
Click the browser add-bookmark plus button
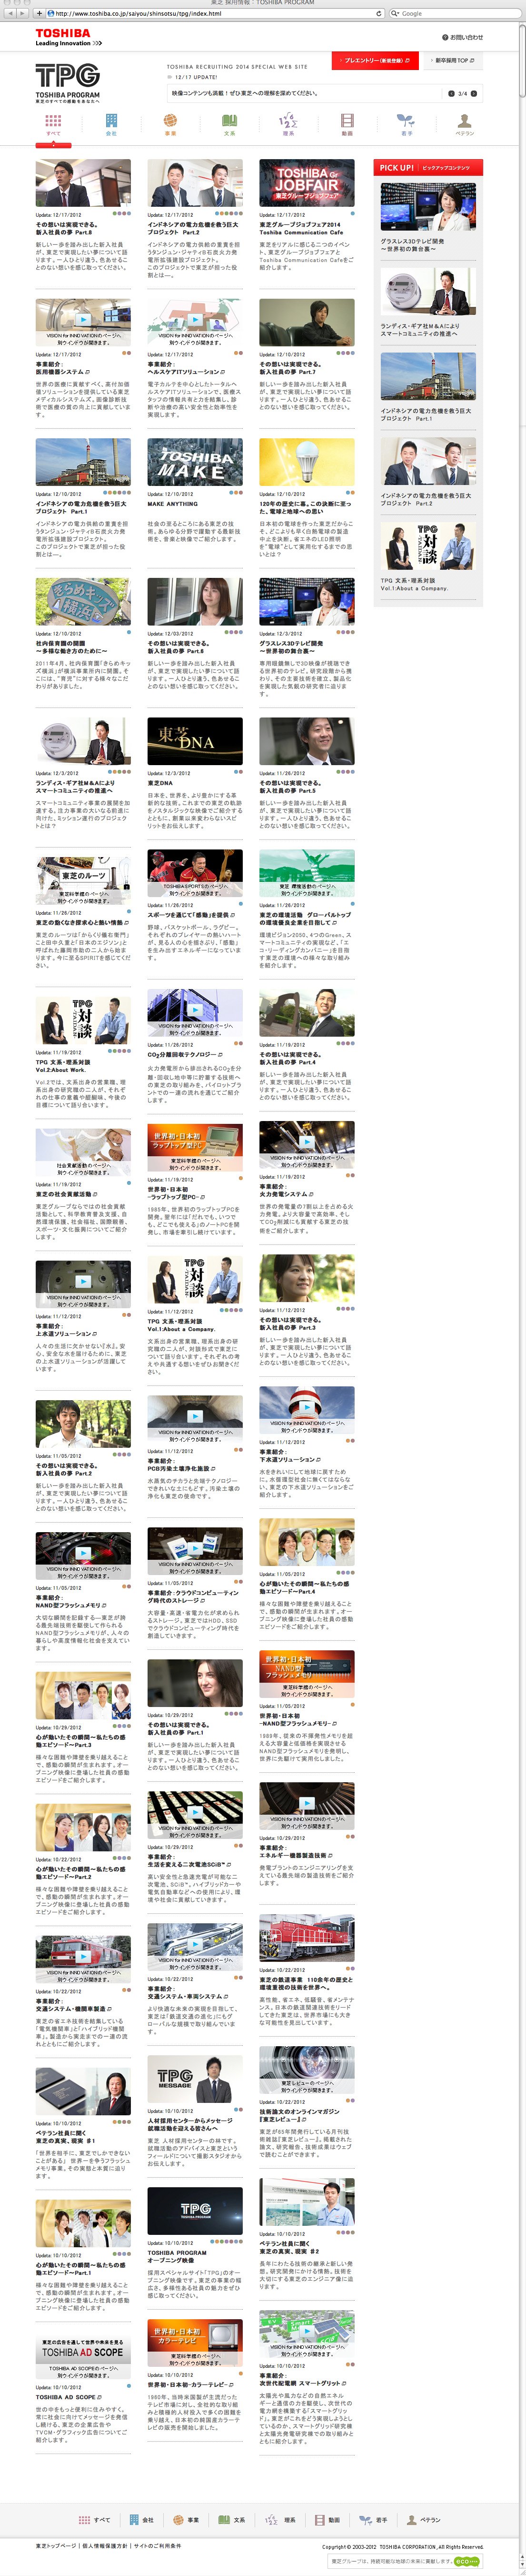[x=38, y=13]
